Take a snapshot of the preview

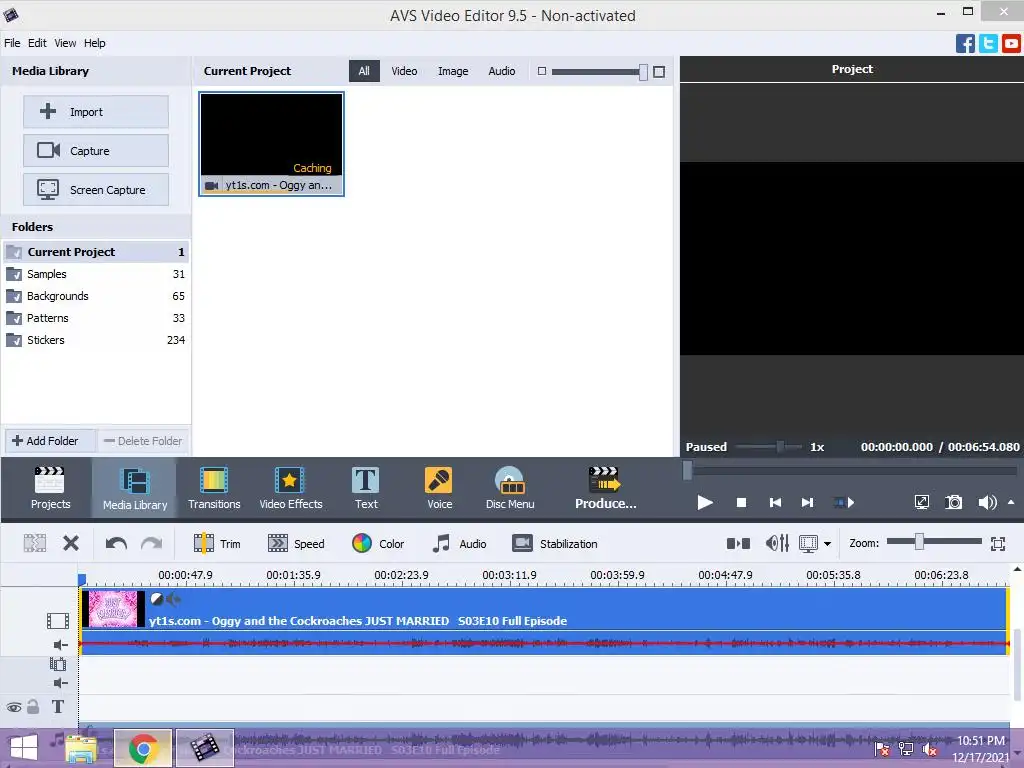coord(953,502)
